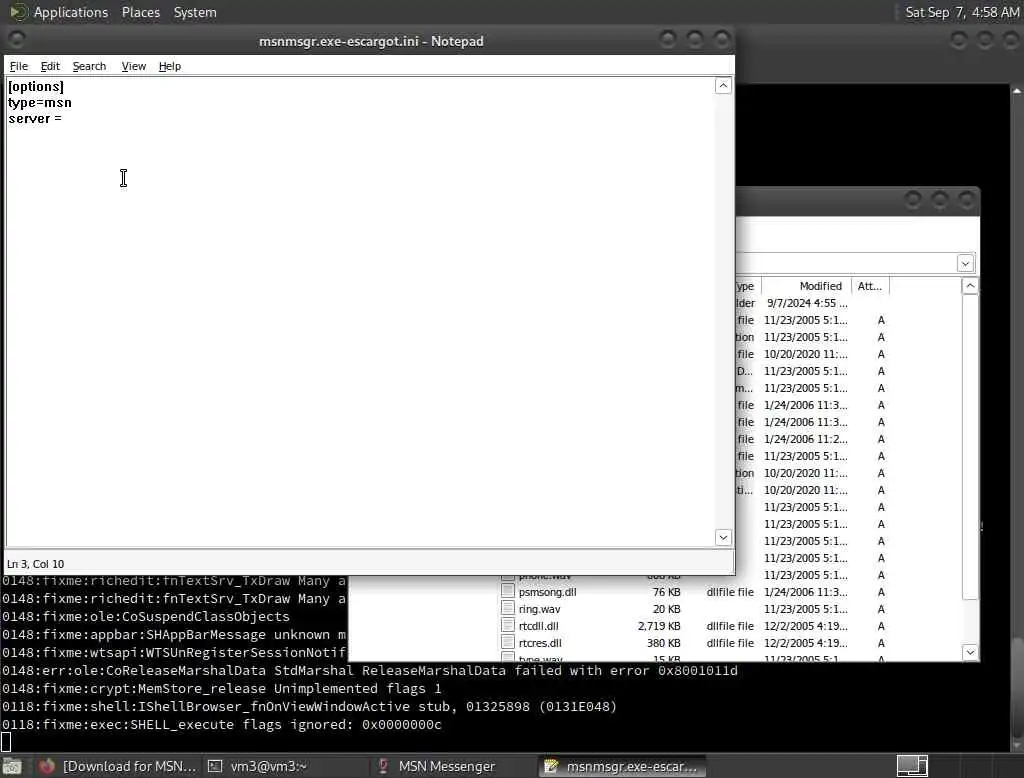
Task: Click terminal line containing 'CoReleaseMarshalData'
Action: (370, 671)
